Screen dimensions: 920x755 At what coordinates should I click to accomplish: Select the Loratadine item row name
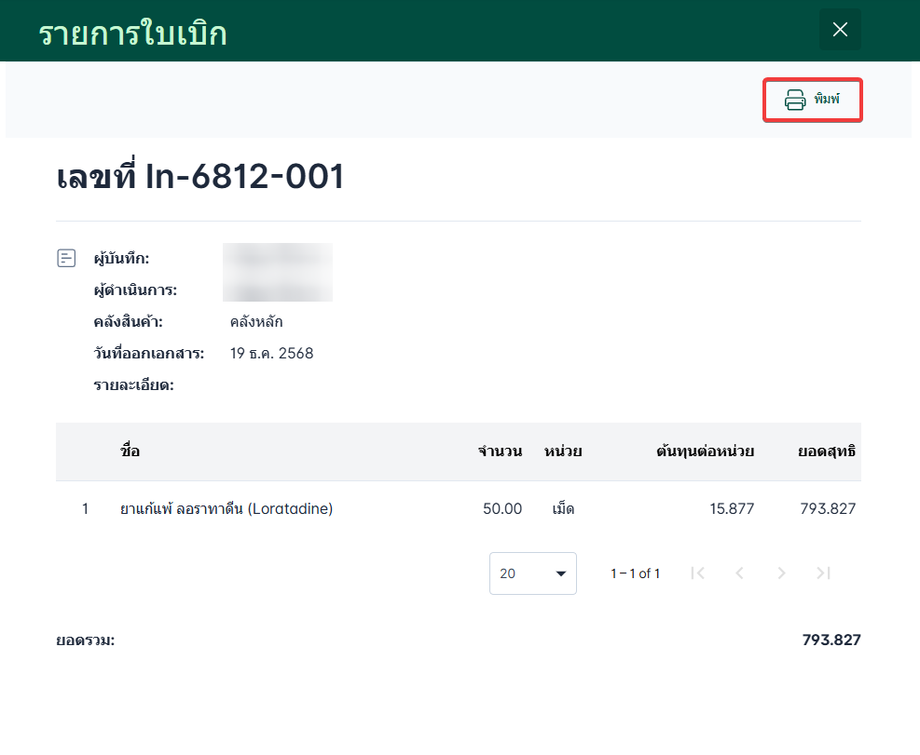226,509
